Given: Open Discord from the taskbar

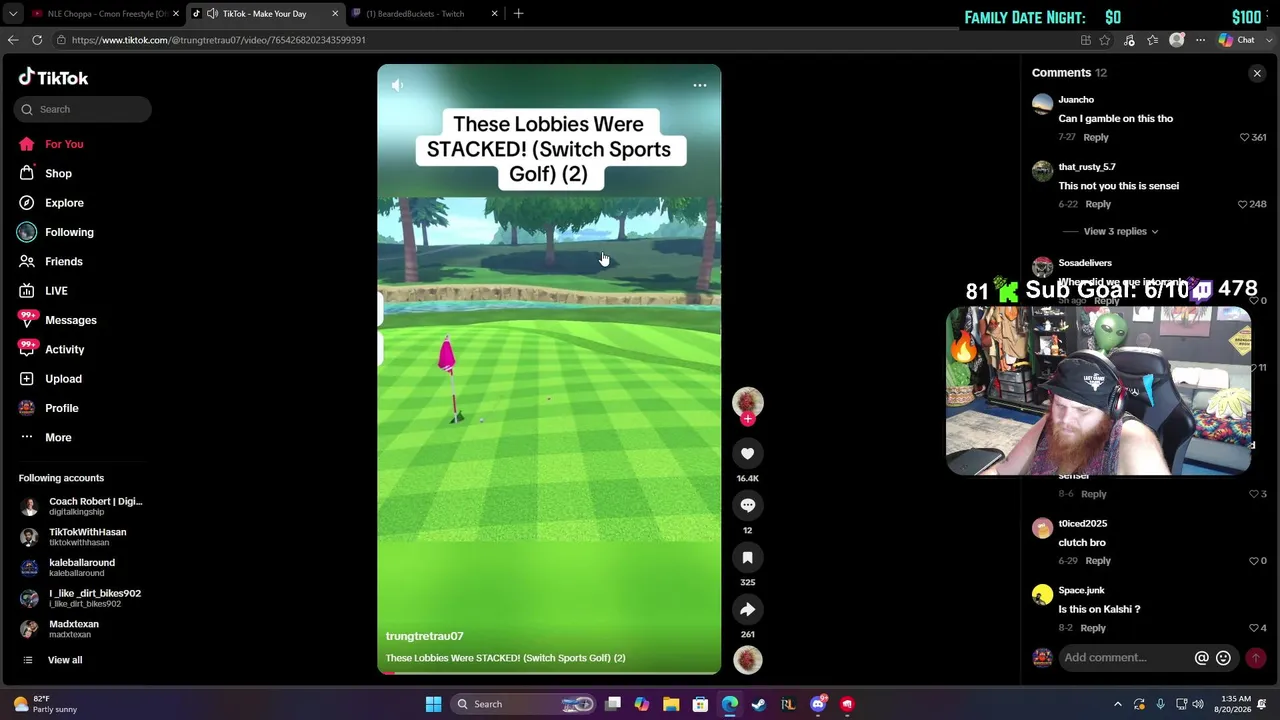Looking at the screenshot, I should tap(818, 704).
